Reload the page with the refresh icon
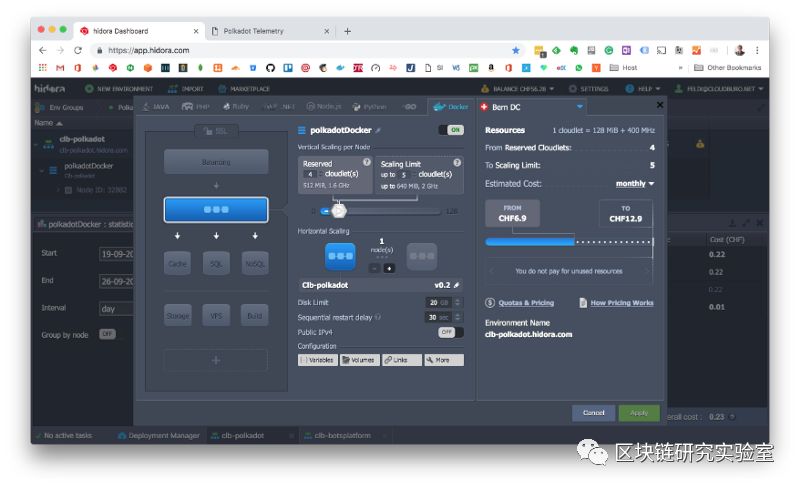Viewport: 800px width, 488px height. [x=78, y=50]
